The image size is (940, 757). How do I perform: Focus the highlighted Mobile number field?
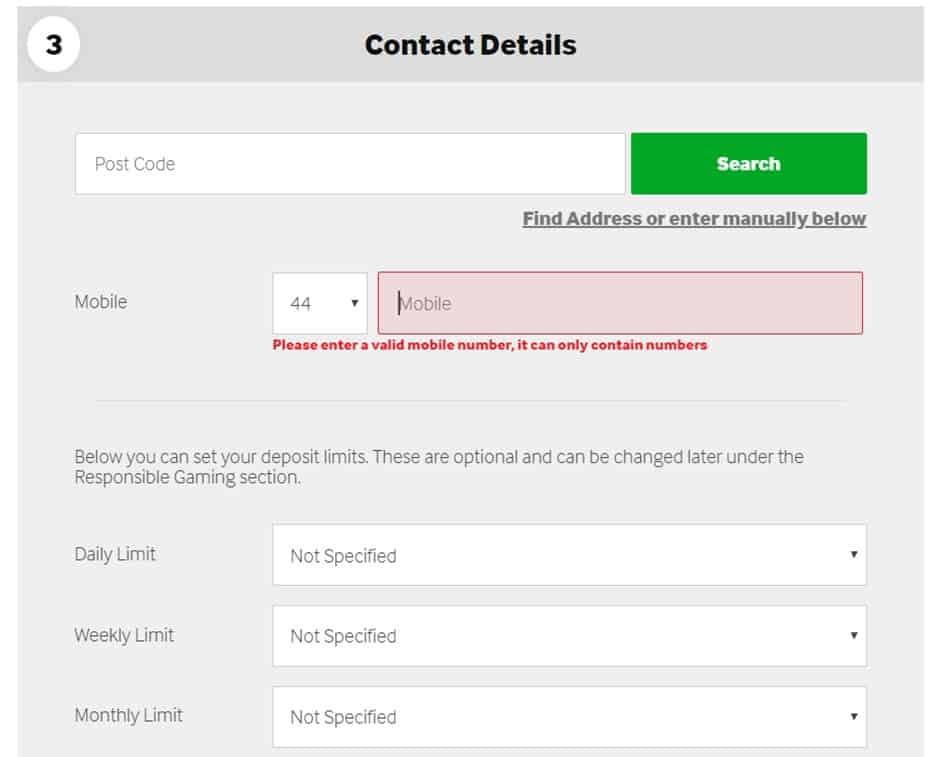pyautogui.click(x=620, y=303)
